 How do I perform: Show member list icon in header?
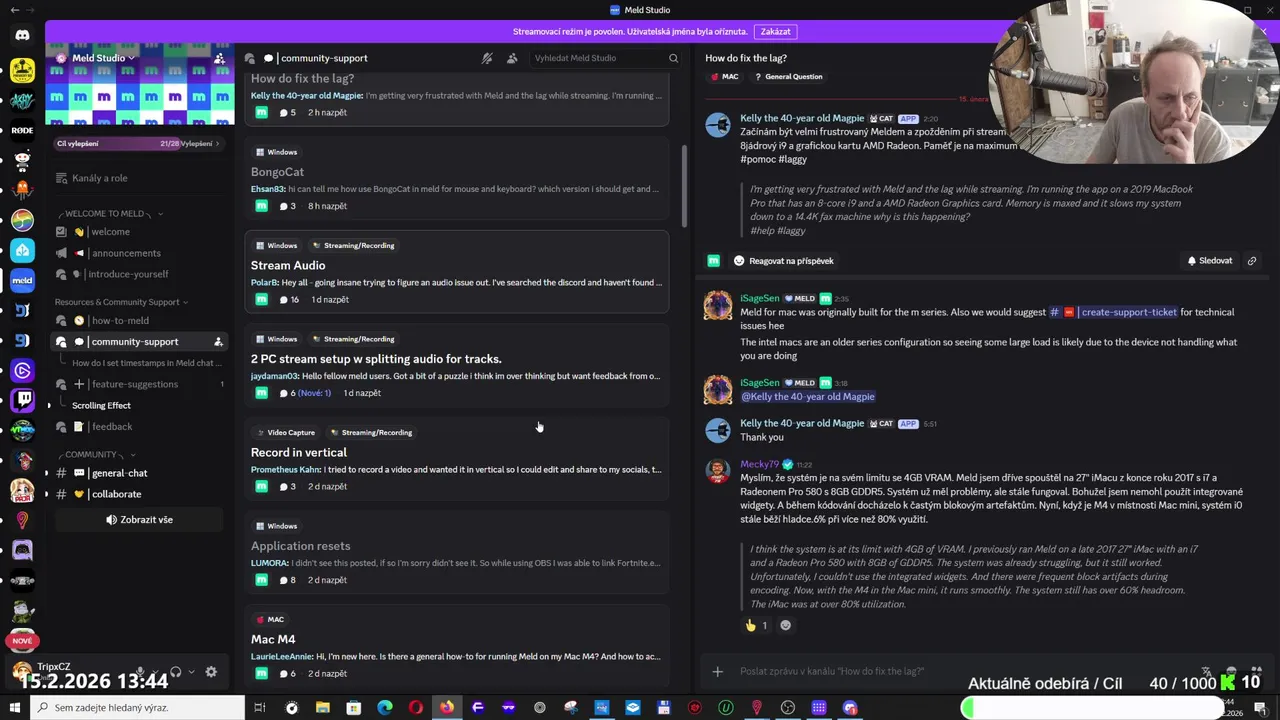click(512, 58)
